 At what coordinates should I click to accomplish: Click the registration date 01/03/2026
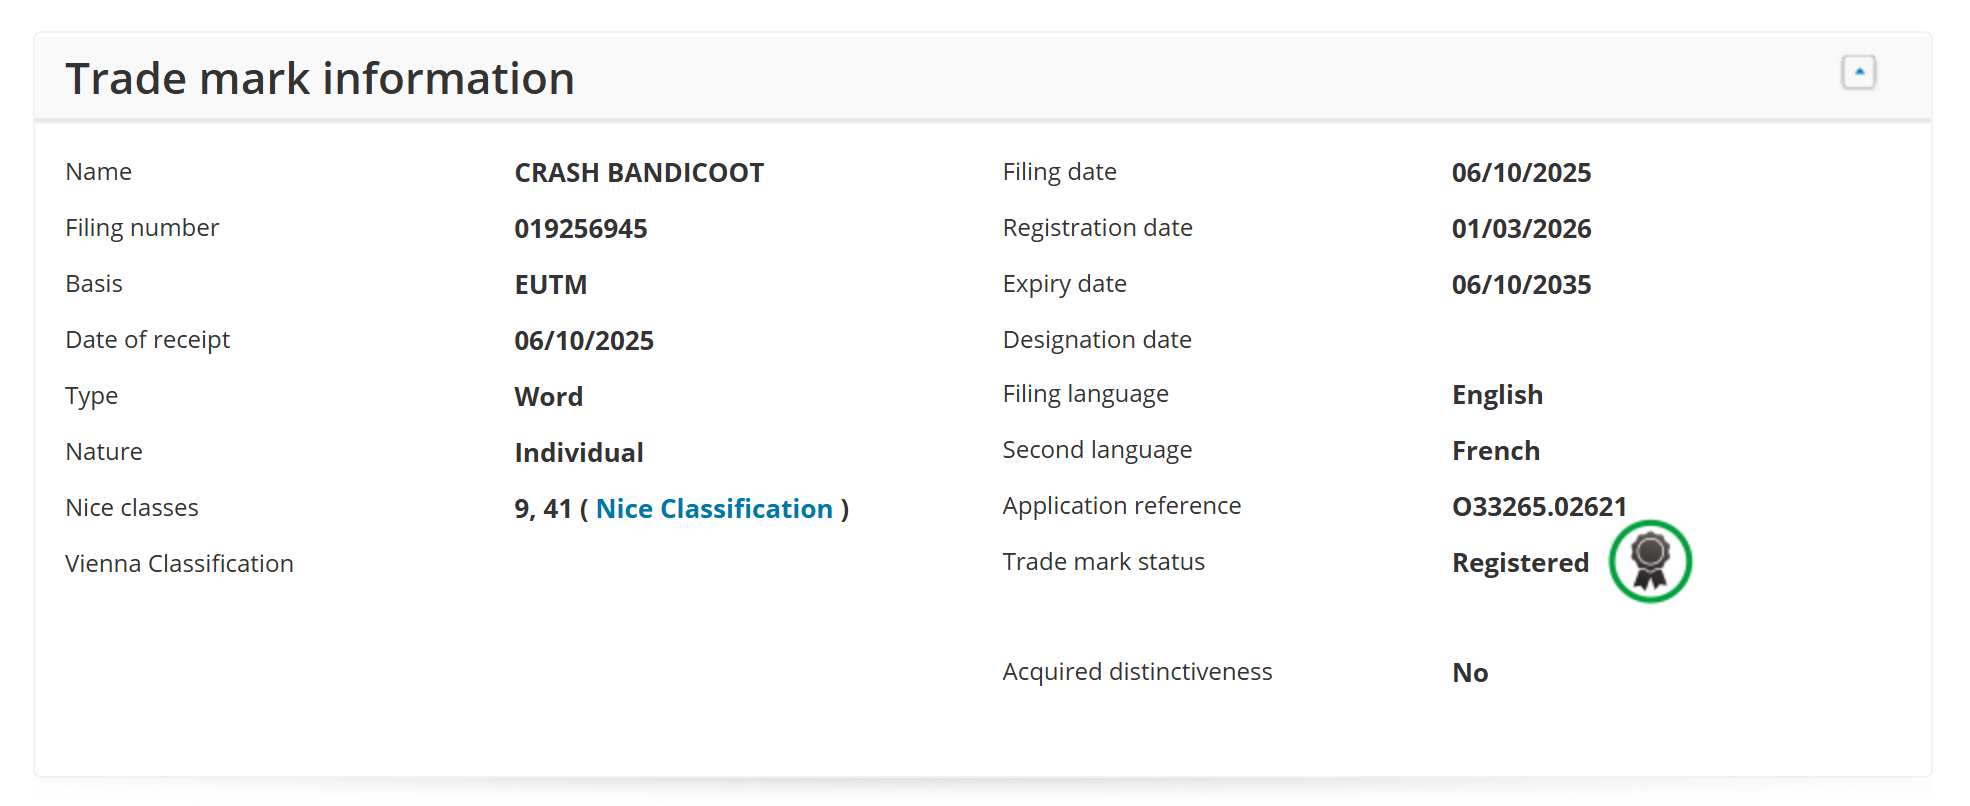pos(1521,229)
